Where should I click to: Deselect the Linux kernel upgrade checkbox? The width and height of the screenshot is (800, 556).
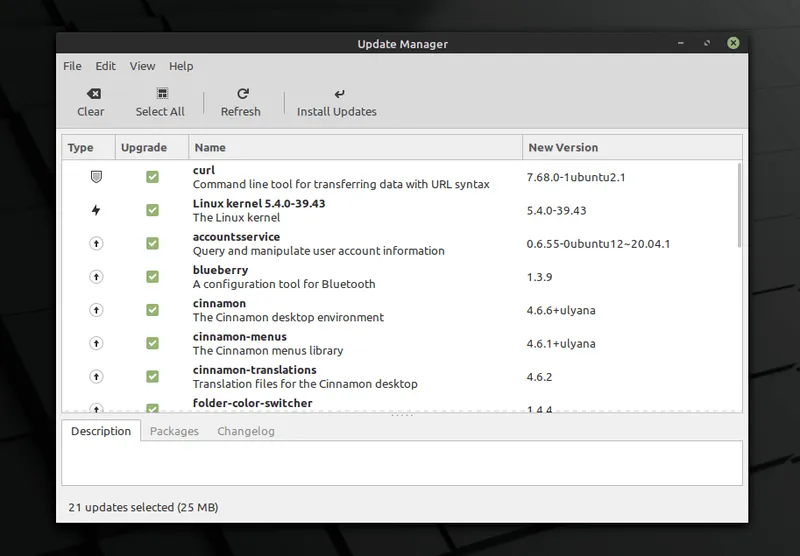(152, 210)
